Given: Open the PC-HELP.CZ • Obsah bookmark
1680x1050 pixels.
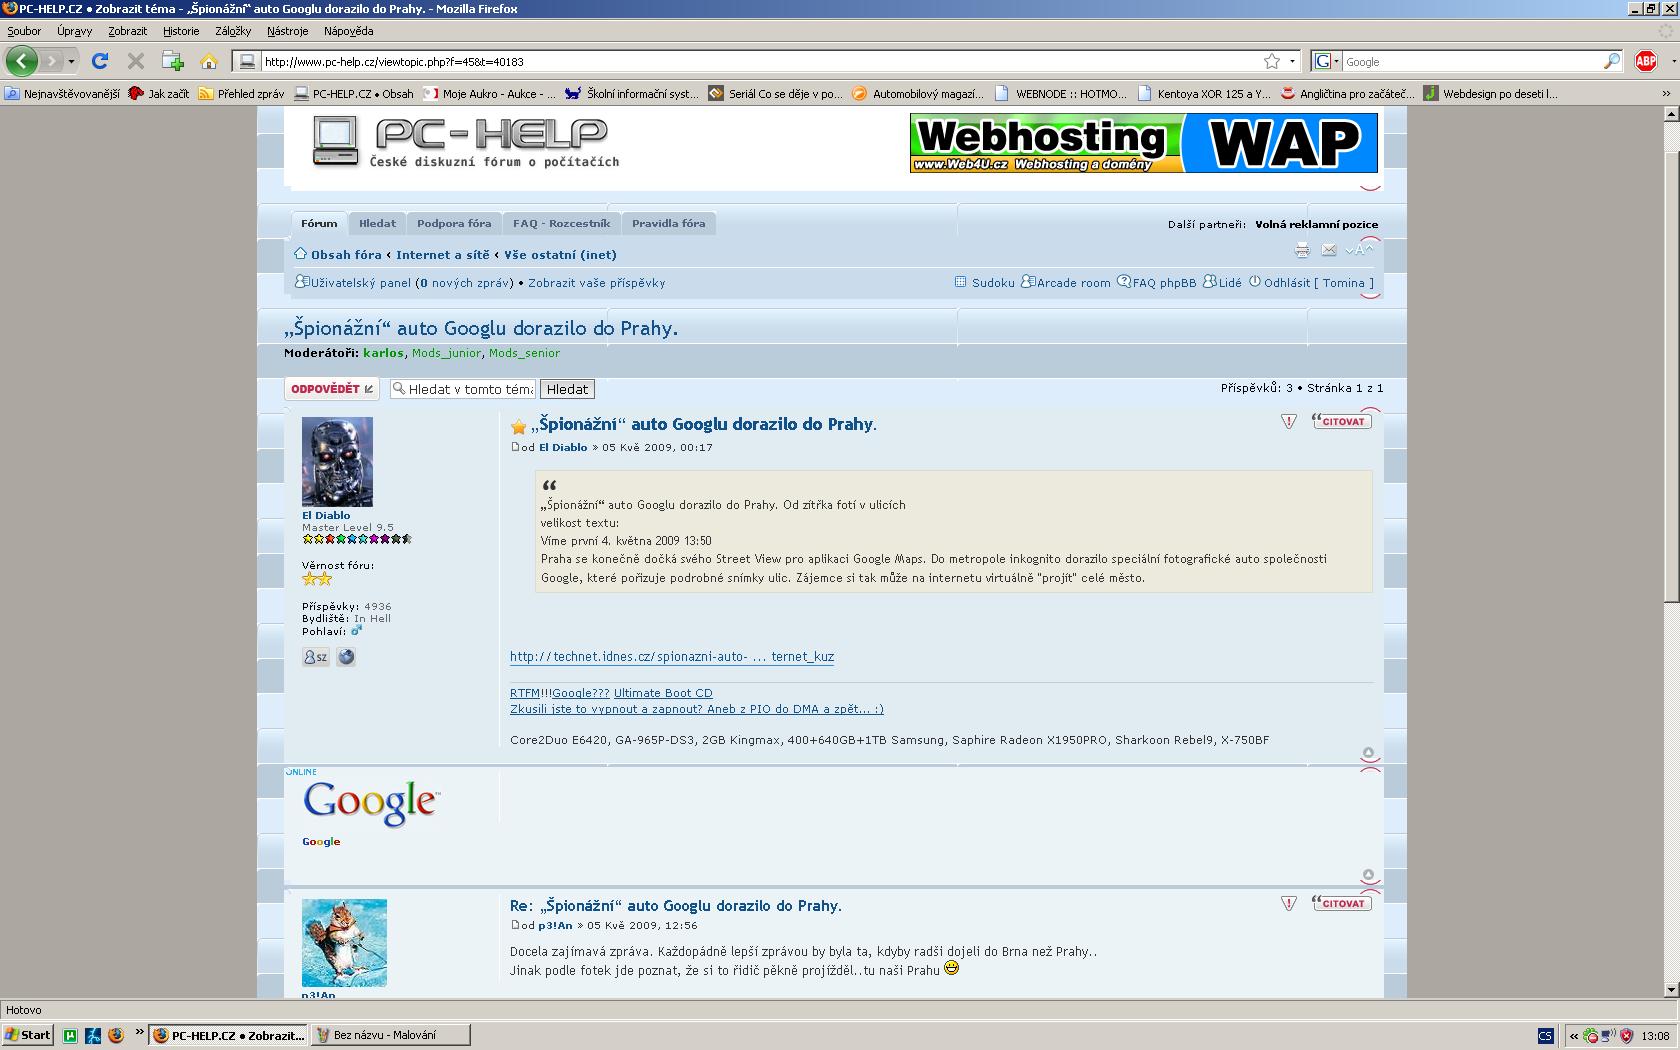Looking at the screenshot, I should pos(354,94).
